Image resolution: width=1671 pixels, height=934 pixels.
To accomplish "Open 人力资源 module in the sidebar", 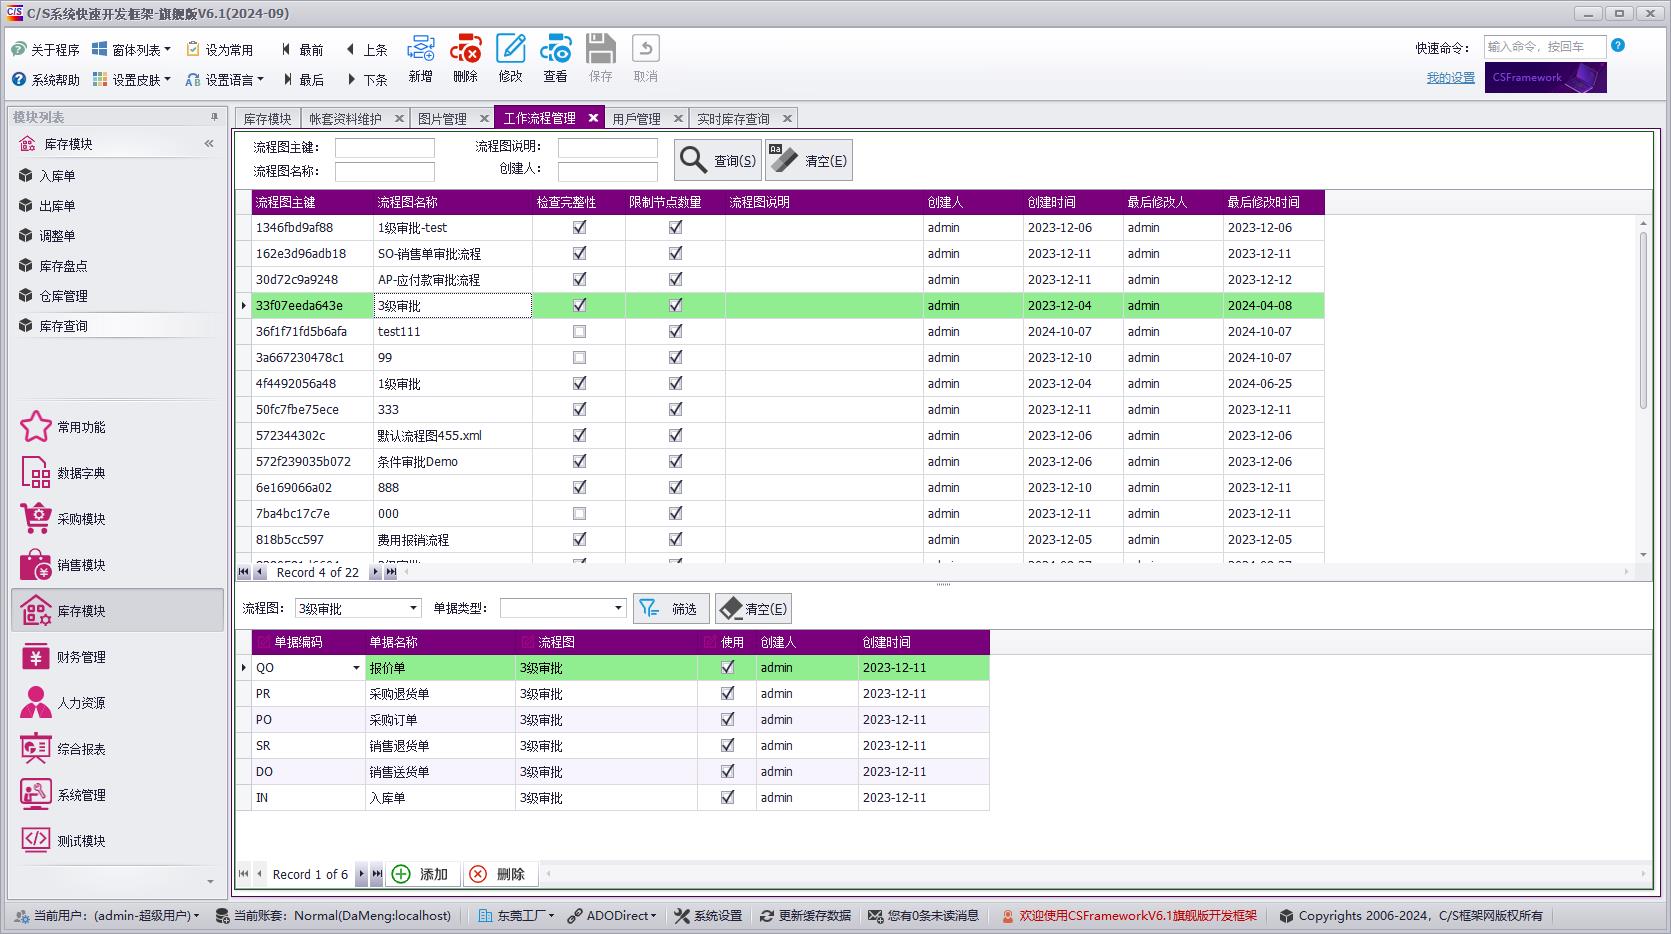I will click(x=80, y=703).
